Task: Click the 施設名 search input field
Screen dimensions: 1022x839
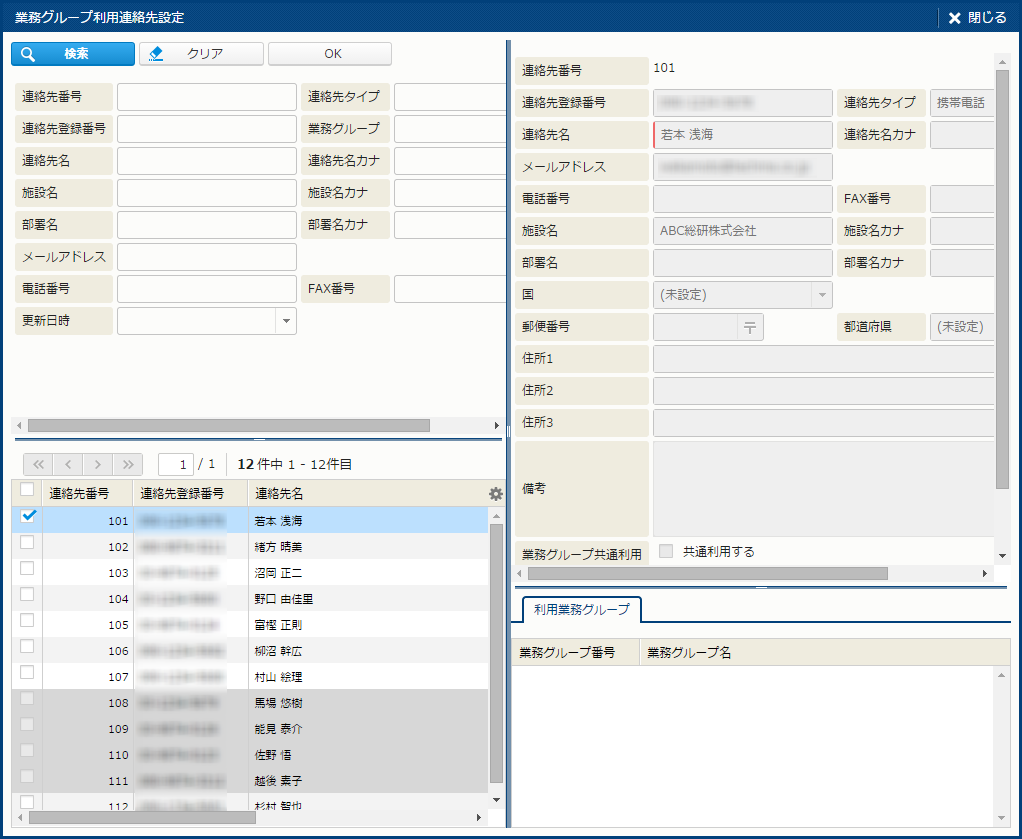Action: 207,193
